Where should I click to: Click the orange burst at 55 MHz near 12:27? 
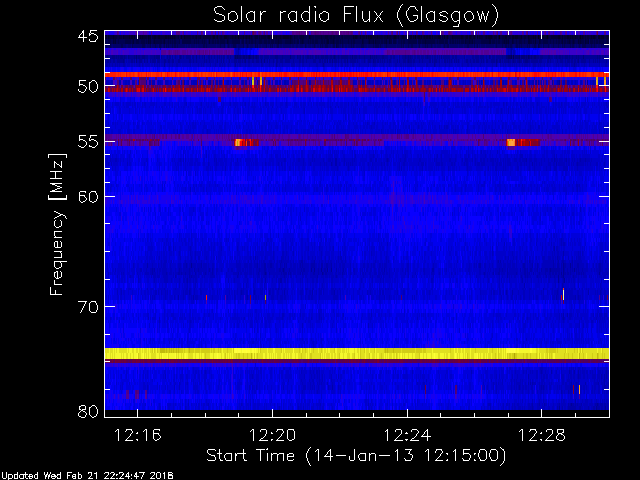click(x=511, y=142)
